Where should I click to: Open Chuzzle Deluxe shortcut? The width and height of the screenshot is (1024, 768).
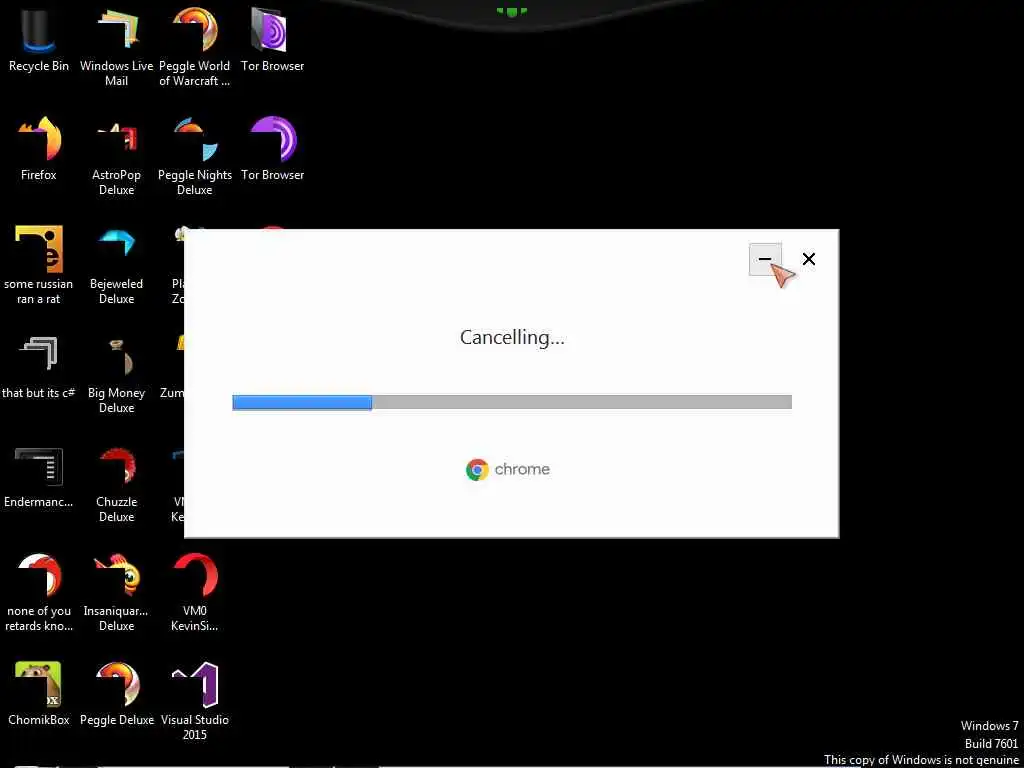(116, 483)
